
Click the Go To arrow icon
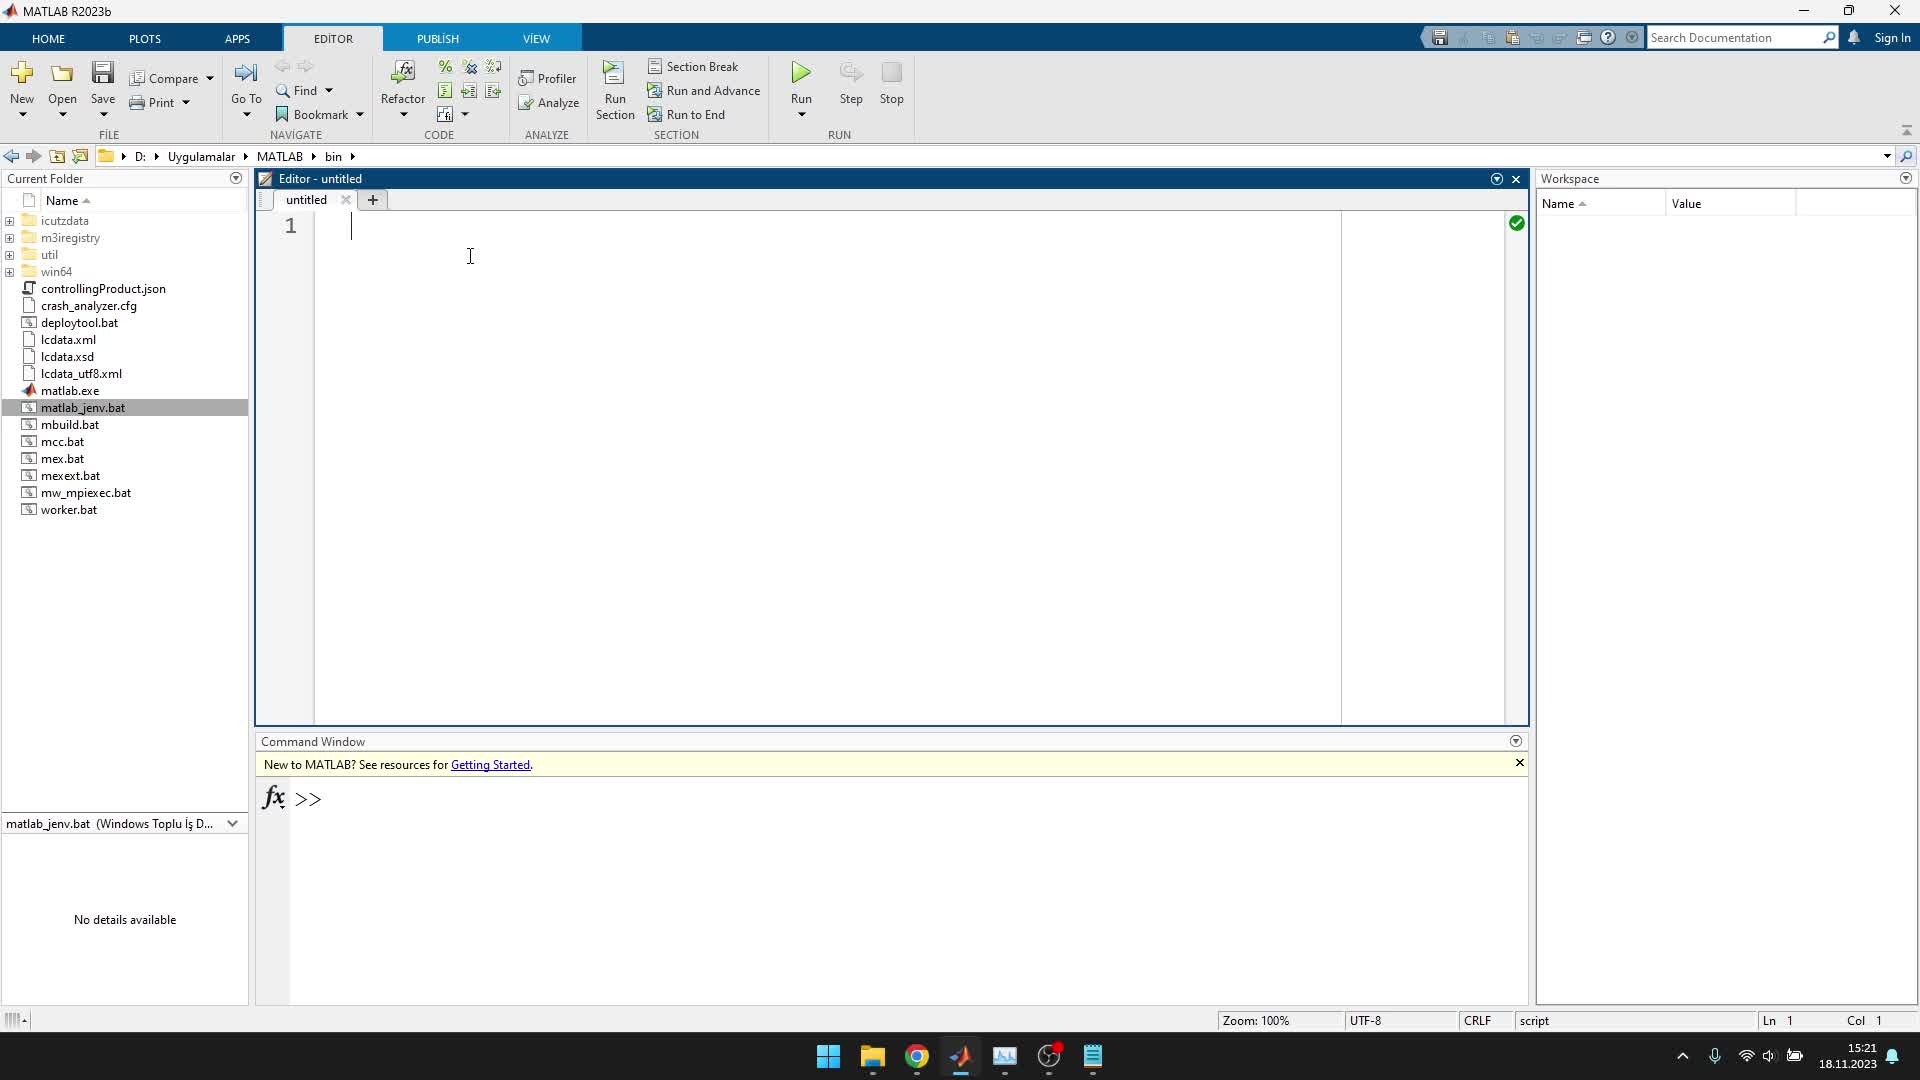pyautogui.click(x=246, y=73)
